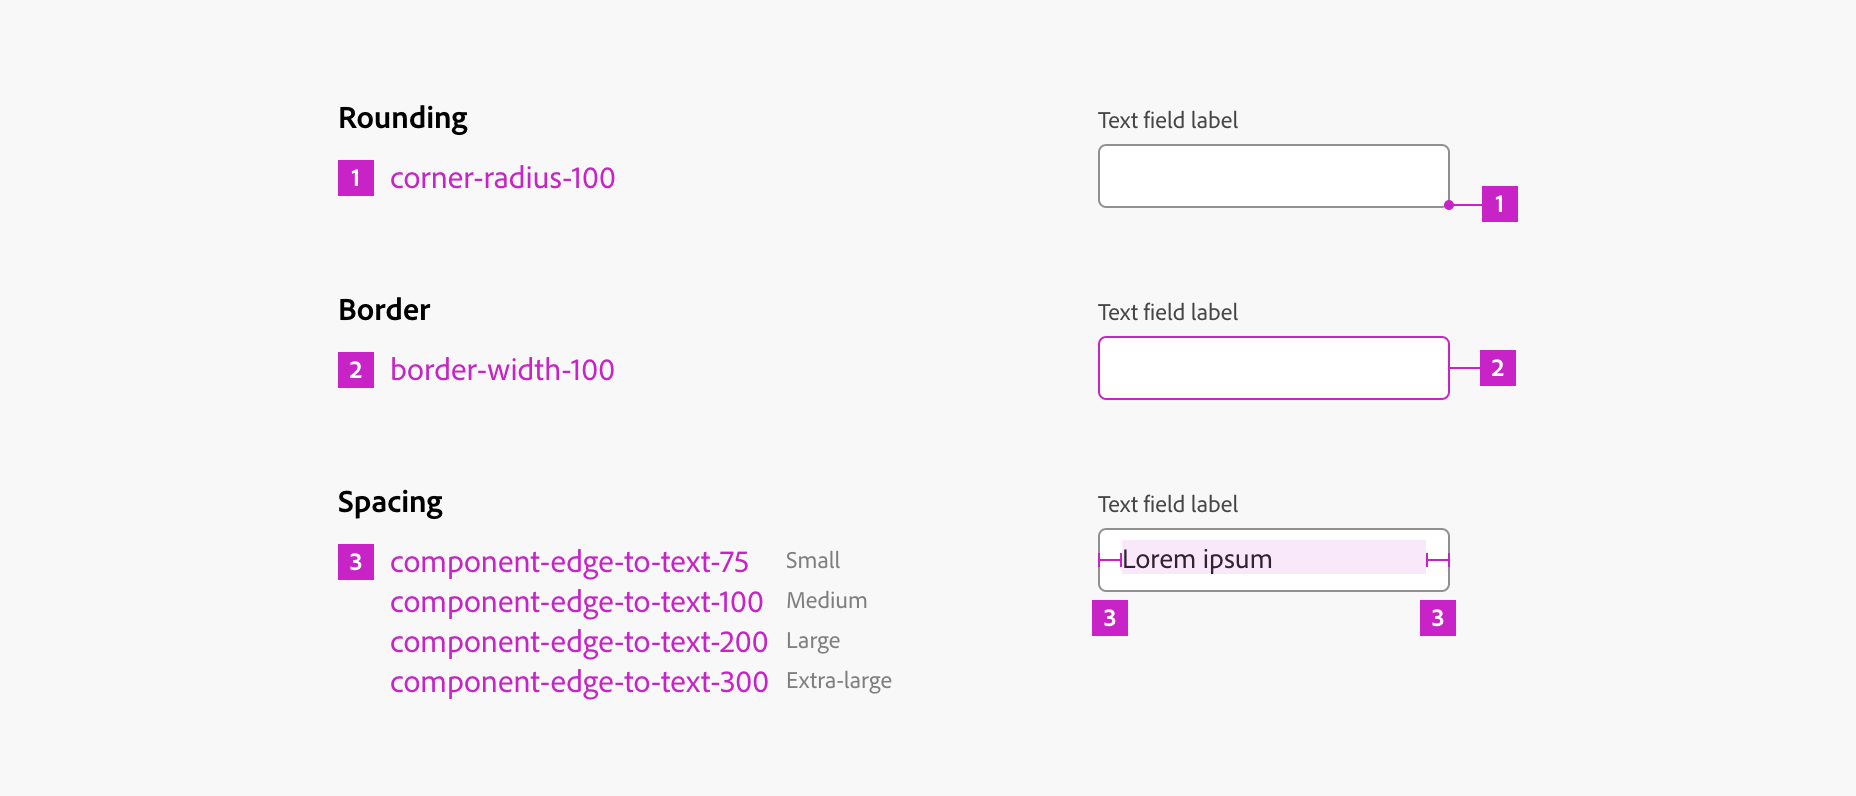Screen dimensions: 1856x796
Task: Click the numbered marker 2 next to border-width-100
Action: pos(355,370)
